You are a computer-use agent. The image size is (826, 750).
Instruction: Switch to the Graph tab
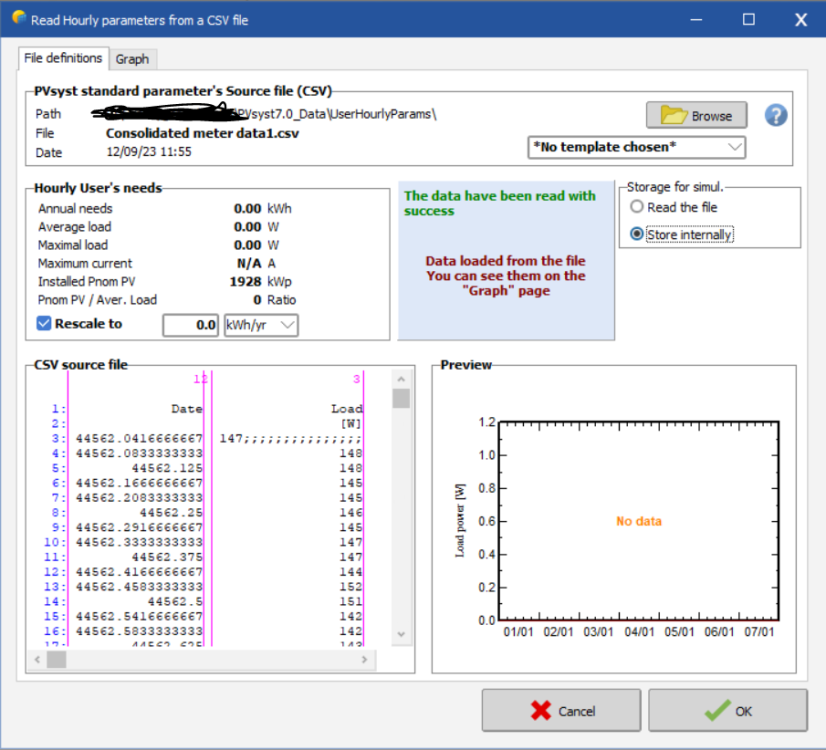click(x=132, y=59)
